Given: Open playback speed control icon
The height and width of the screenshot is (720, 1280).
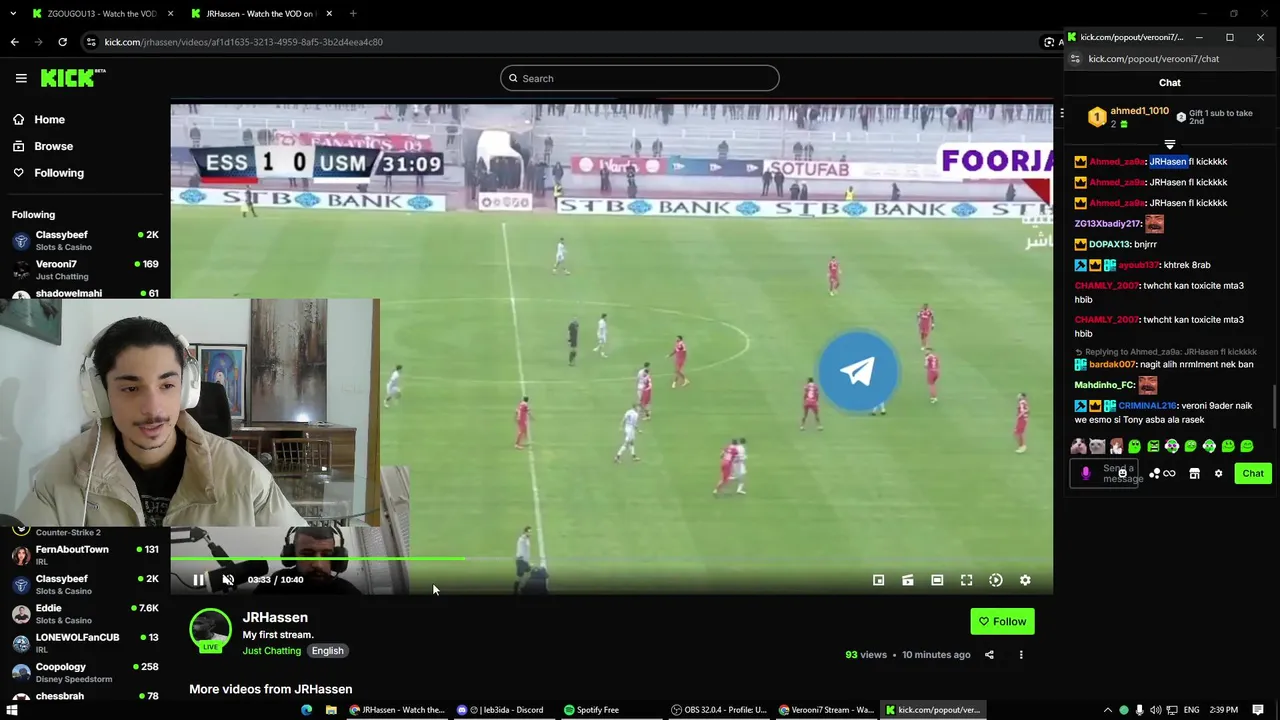Looking at the screenshot, I should (996, 580).
